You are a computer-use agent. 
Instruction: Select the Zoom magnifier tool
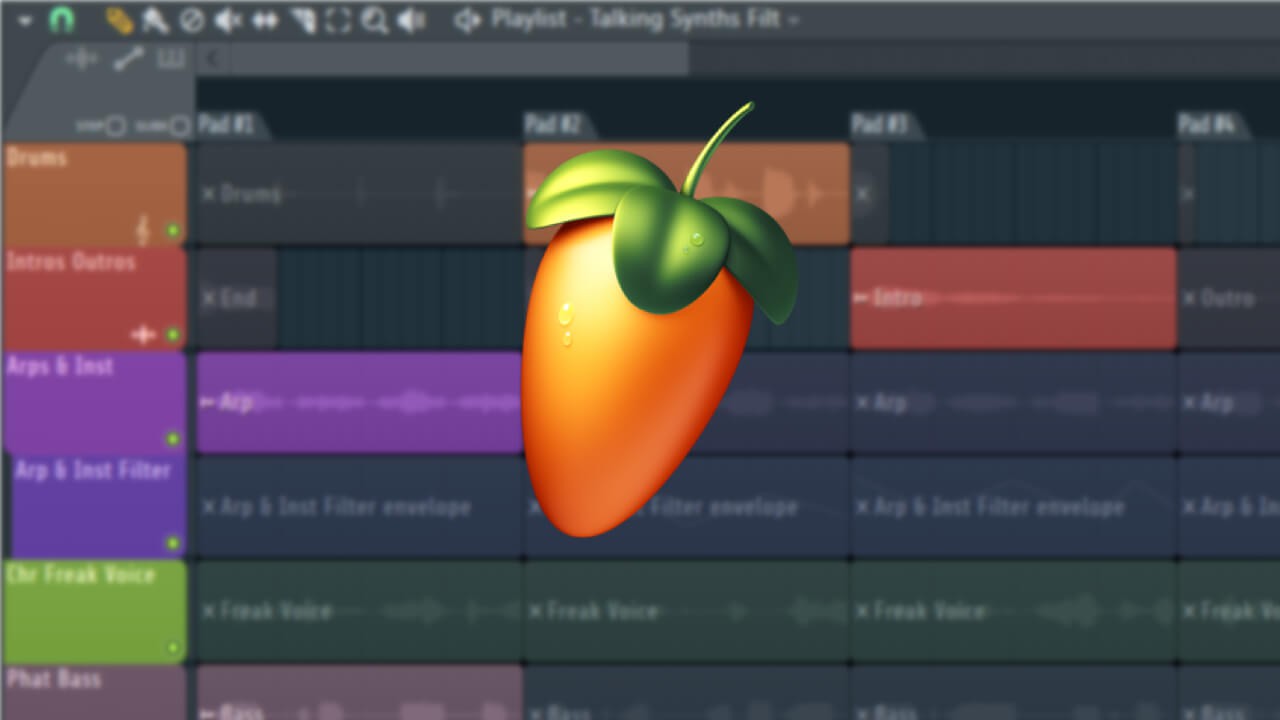[375, 20]
